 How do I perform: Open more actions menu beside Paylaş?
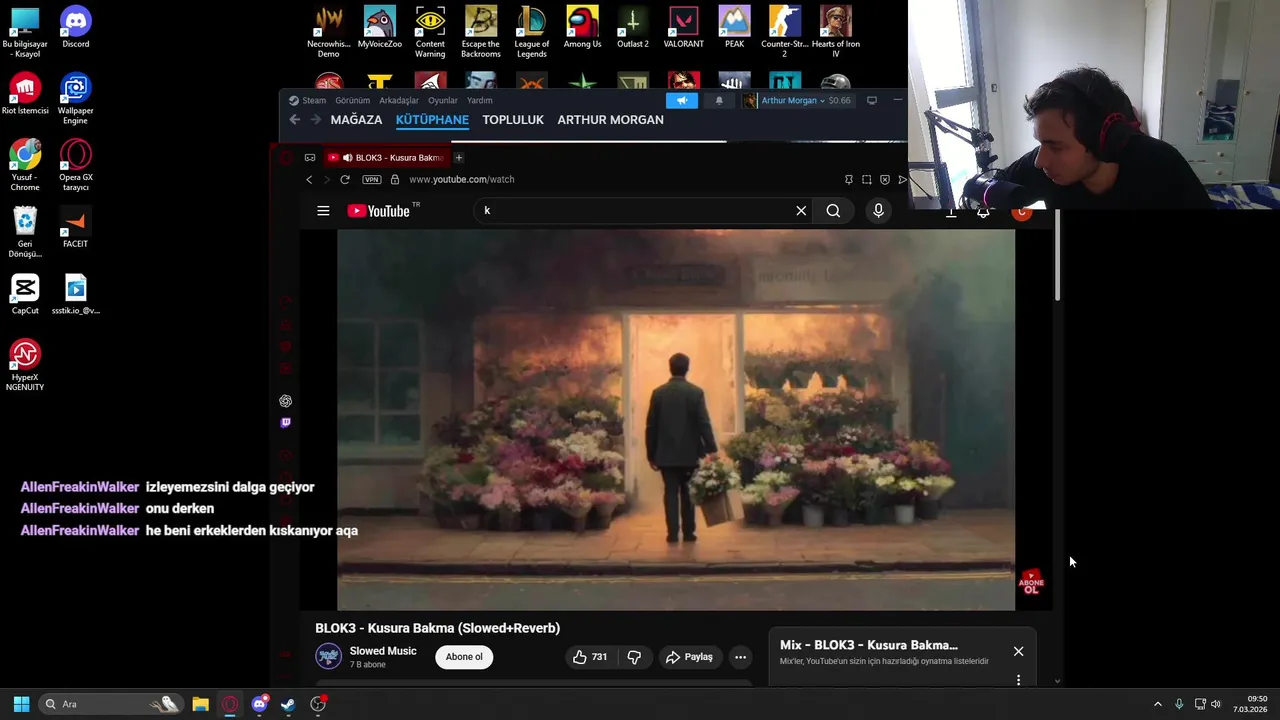click(x=740, y=657)
